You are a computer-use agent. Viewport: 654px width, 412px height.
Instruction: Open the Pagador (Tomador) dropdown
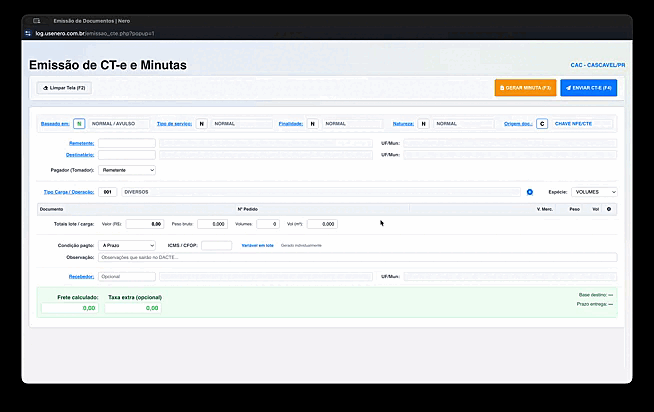click(x=128, y=170)
